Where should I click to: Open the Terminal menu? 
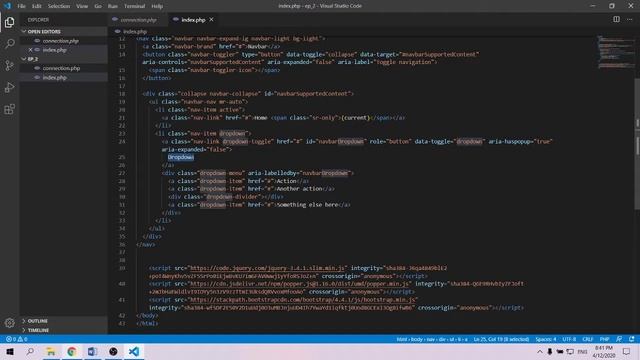click(134, 6)
